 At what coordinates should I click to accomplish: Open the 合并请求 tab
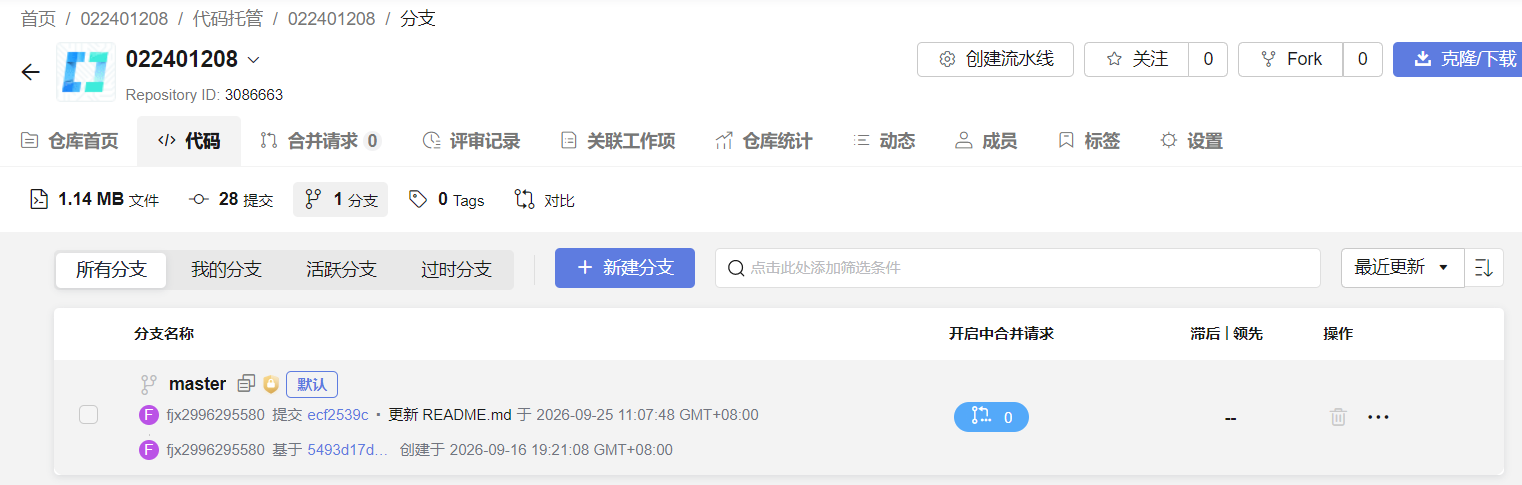pos(320,141)
